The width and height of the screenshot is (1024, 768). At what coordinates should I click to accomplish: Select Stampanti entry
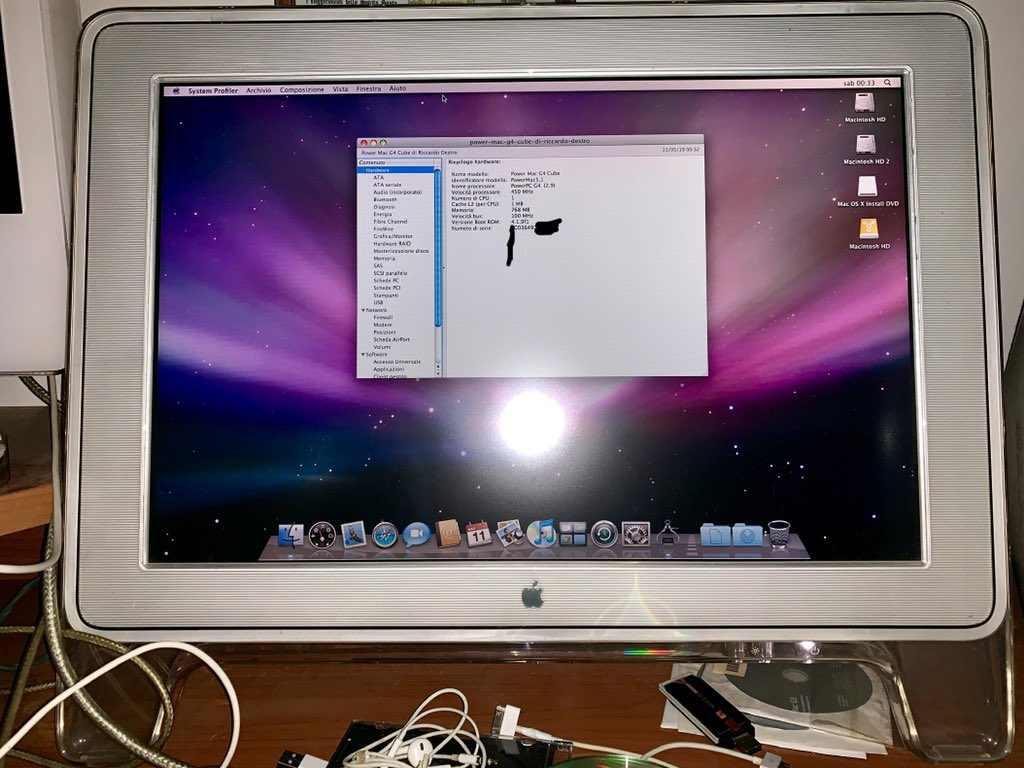tap(386, 295)
